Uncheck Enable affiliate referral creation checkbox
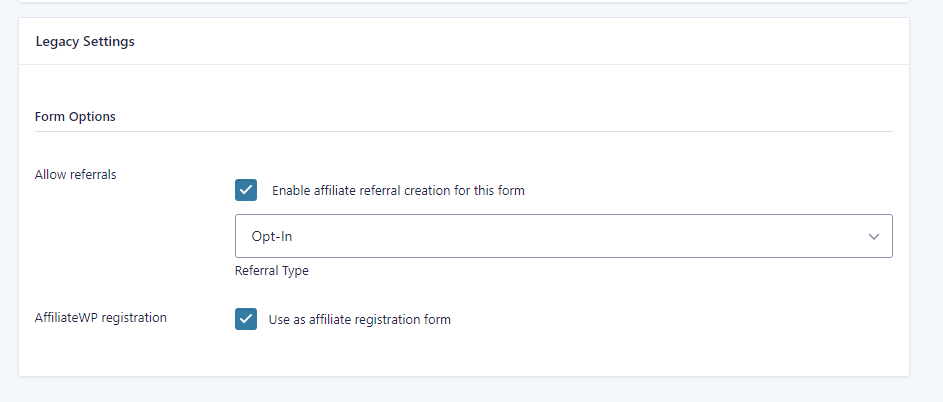The image size is (943, 402). [x=246, y=190]
